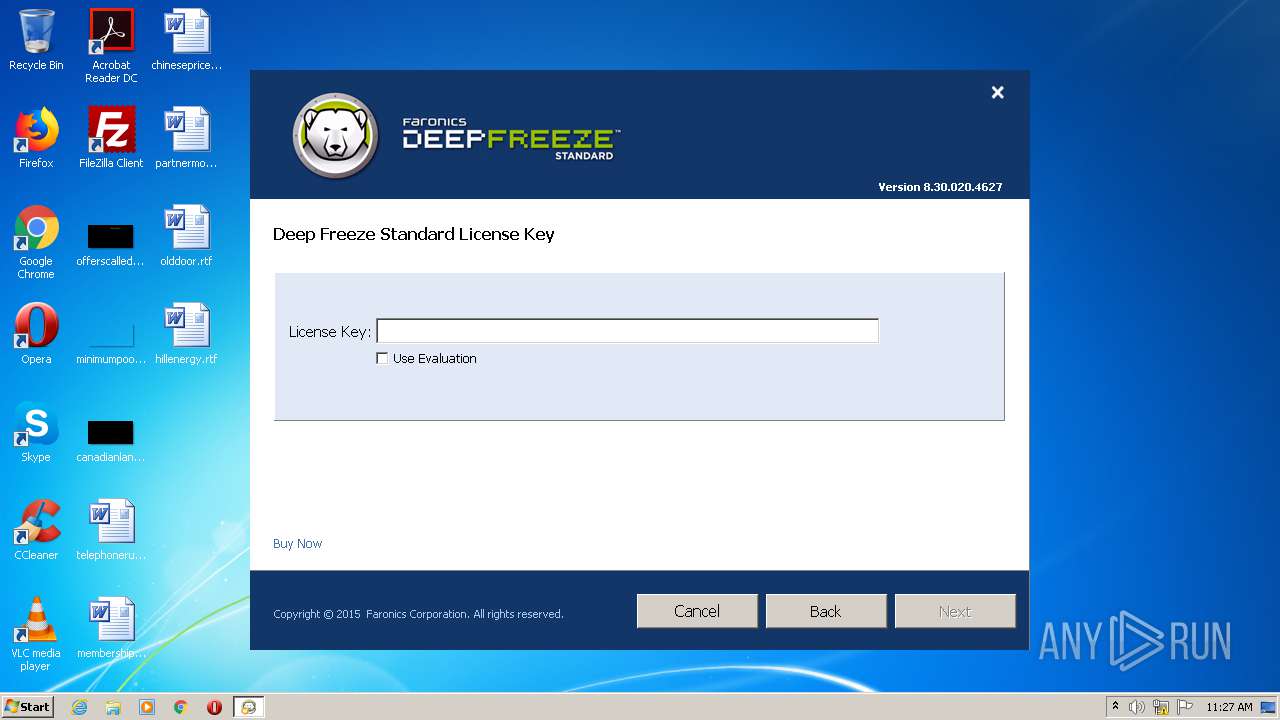Enable the Use Evaluation checkbox

382,358
